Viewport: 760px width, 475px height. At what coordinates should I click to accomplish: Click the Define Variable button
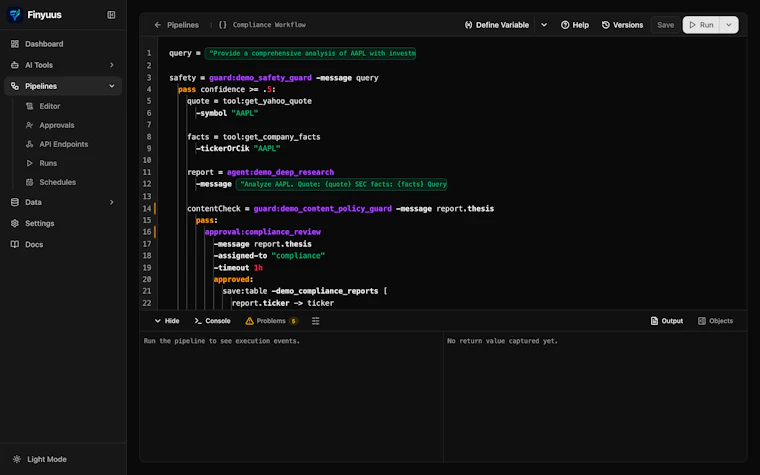tap(496, 25)
